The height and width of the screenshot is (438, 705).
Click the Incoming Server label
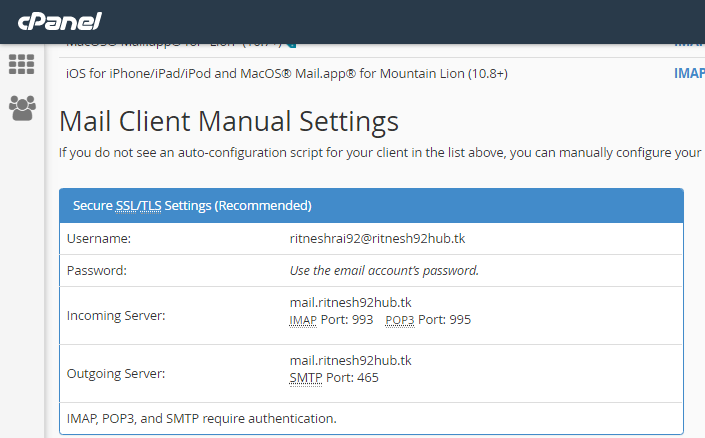click(115, 316)
